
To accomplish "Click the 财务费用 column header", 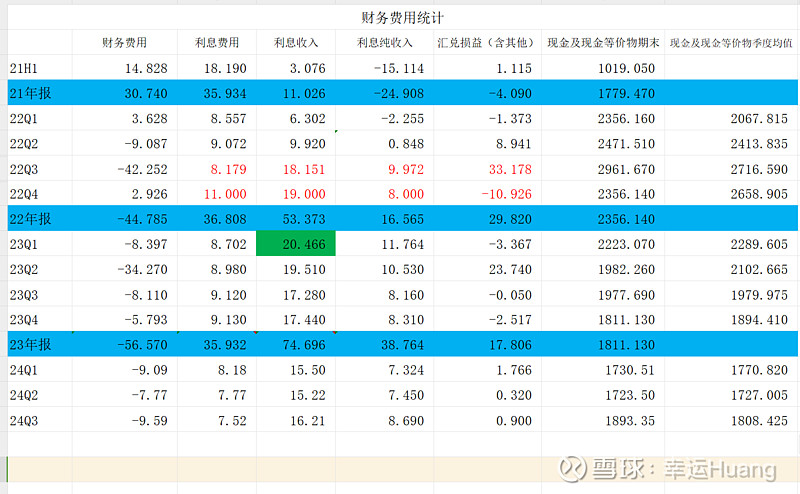I will coord(124,42).
